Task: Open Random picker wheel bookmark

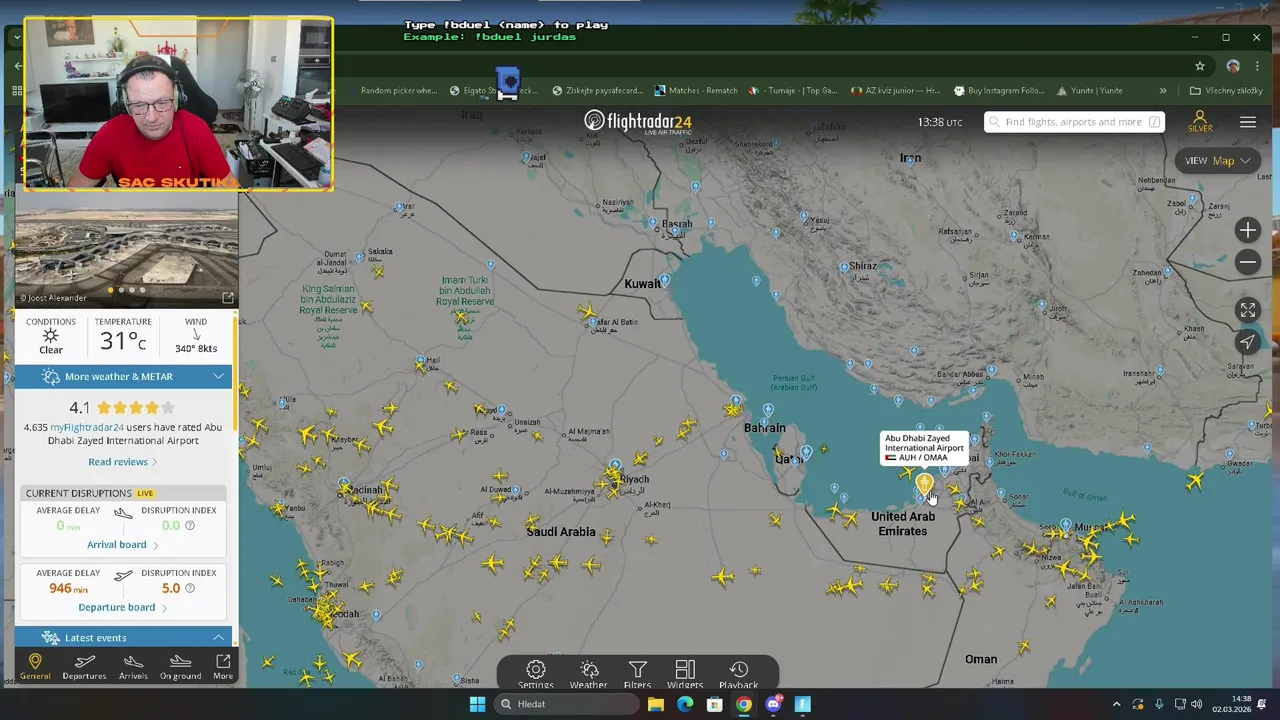Action: [x=398, y=90]
